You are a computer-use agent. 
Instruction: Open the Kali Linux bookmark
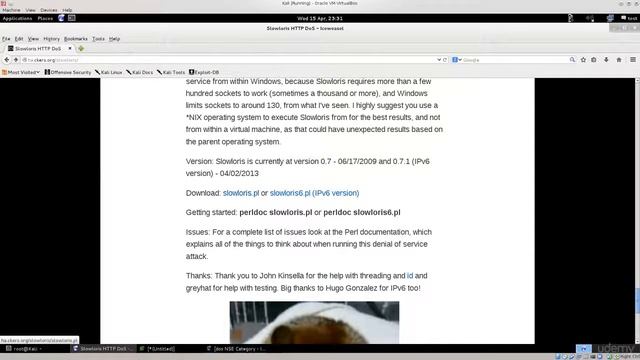tap(109, 72)
